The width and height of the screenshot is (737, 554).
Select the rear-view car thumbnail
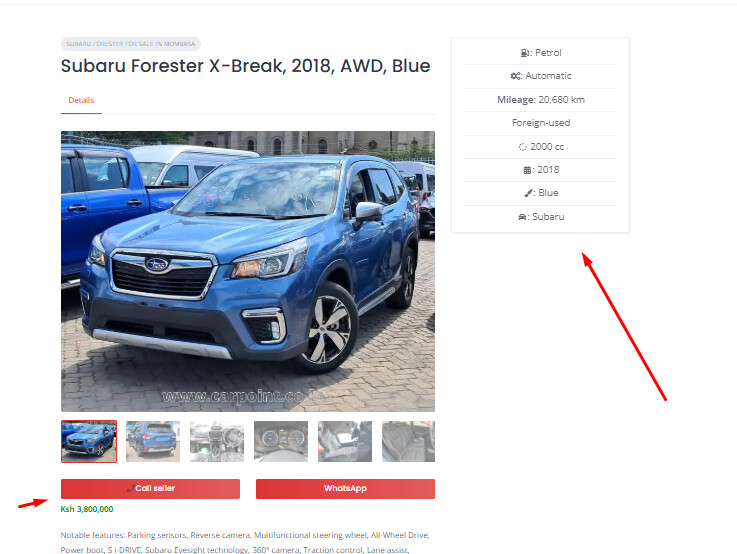point(153,442)
